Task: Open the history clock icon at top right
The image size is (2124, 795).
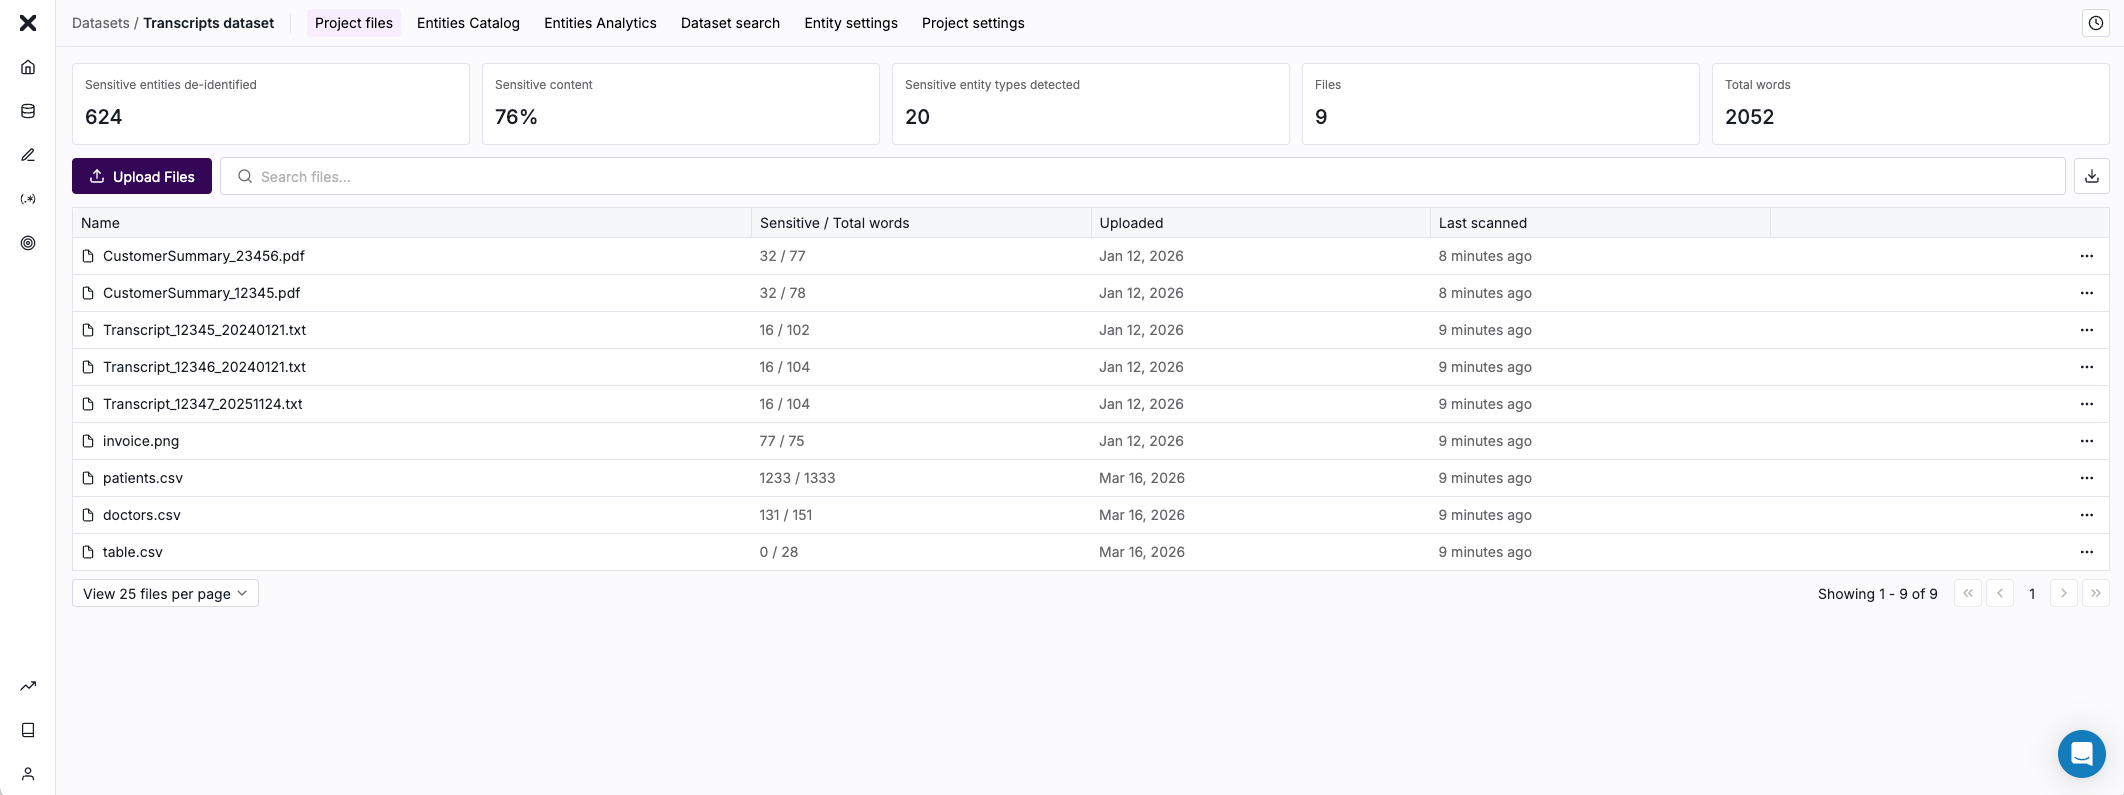Action: (x=2095, y=23)
